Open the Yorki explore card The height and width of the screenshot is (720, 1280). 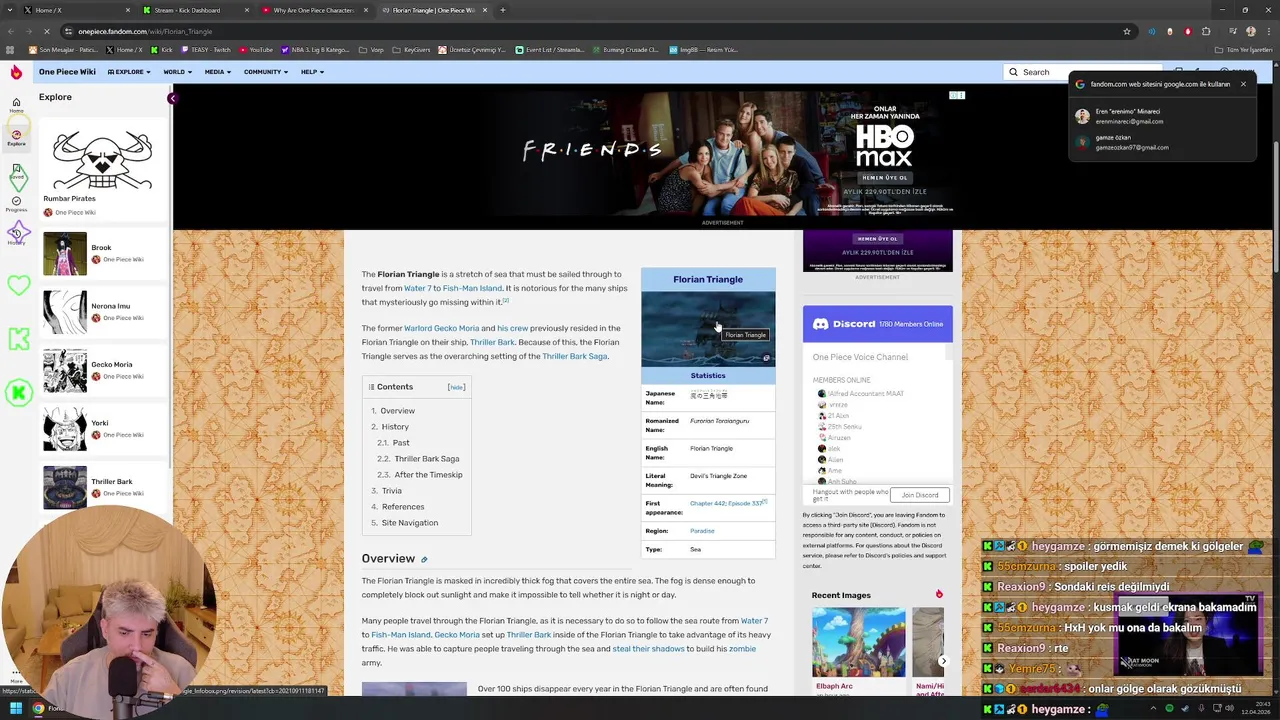[103, 429]
